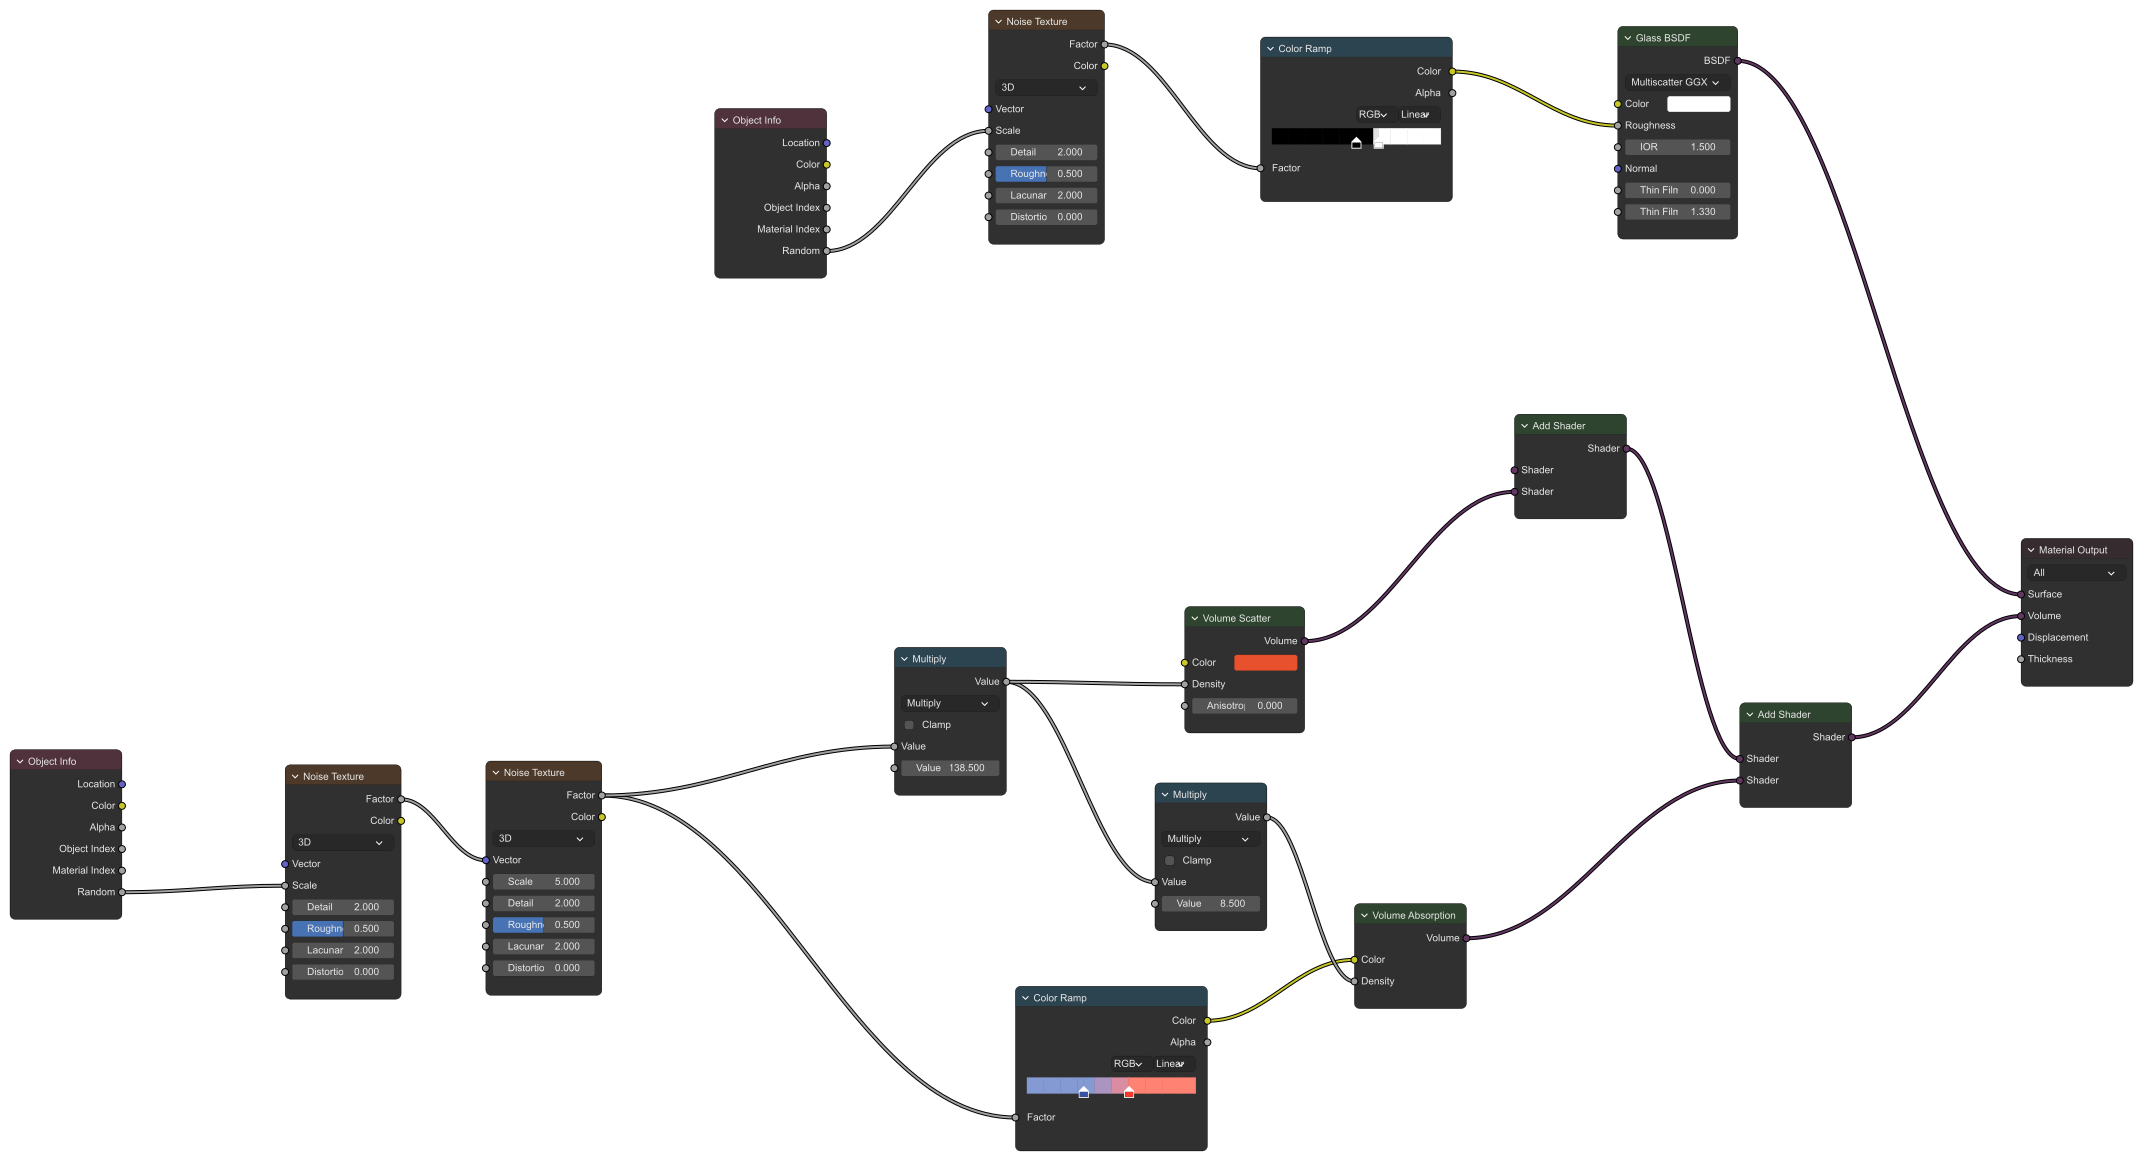Image resolution: width=2143 pixels, height=1161 pixels.
Task: Enable Clamp in the 138.500 Multiply node
Action: click(x=909, y=725)
